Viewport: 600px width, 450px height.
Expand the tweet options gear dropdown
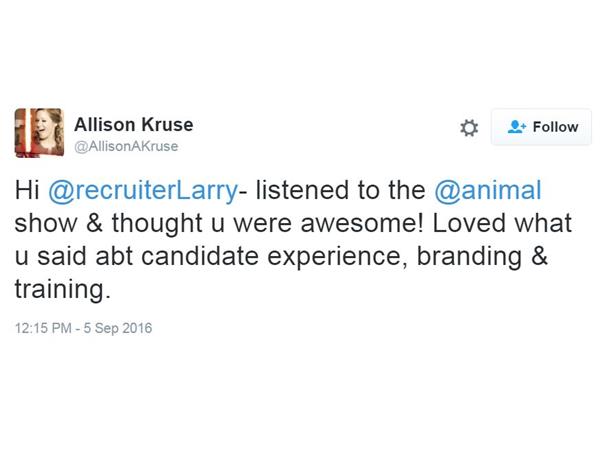pyautogui.click(x=469, y=128)
